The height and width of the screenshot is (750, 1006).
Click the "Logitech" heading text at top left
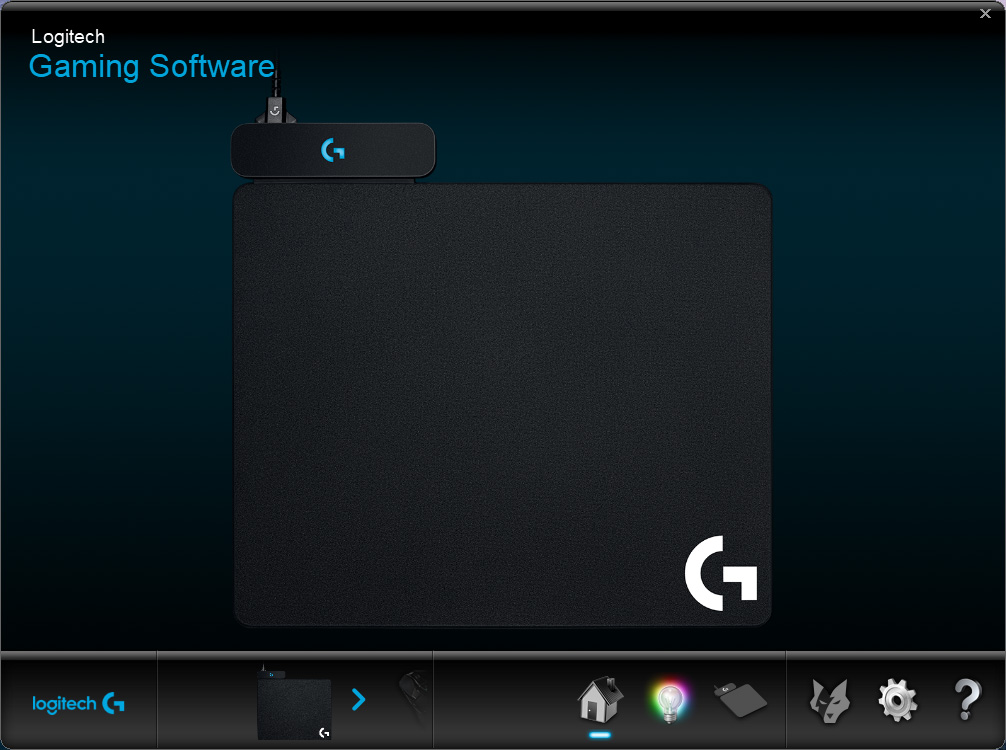(x=68, y=37)
